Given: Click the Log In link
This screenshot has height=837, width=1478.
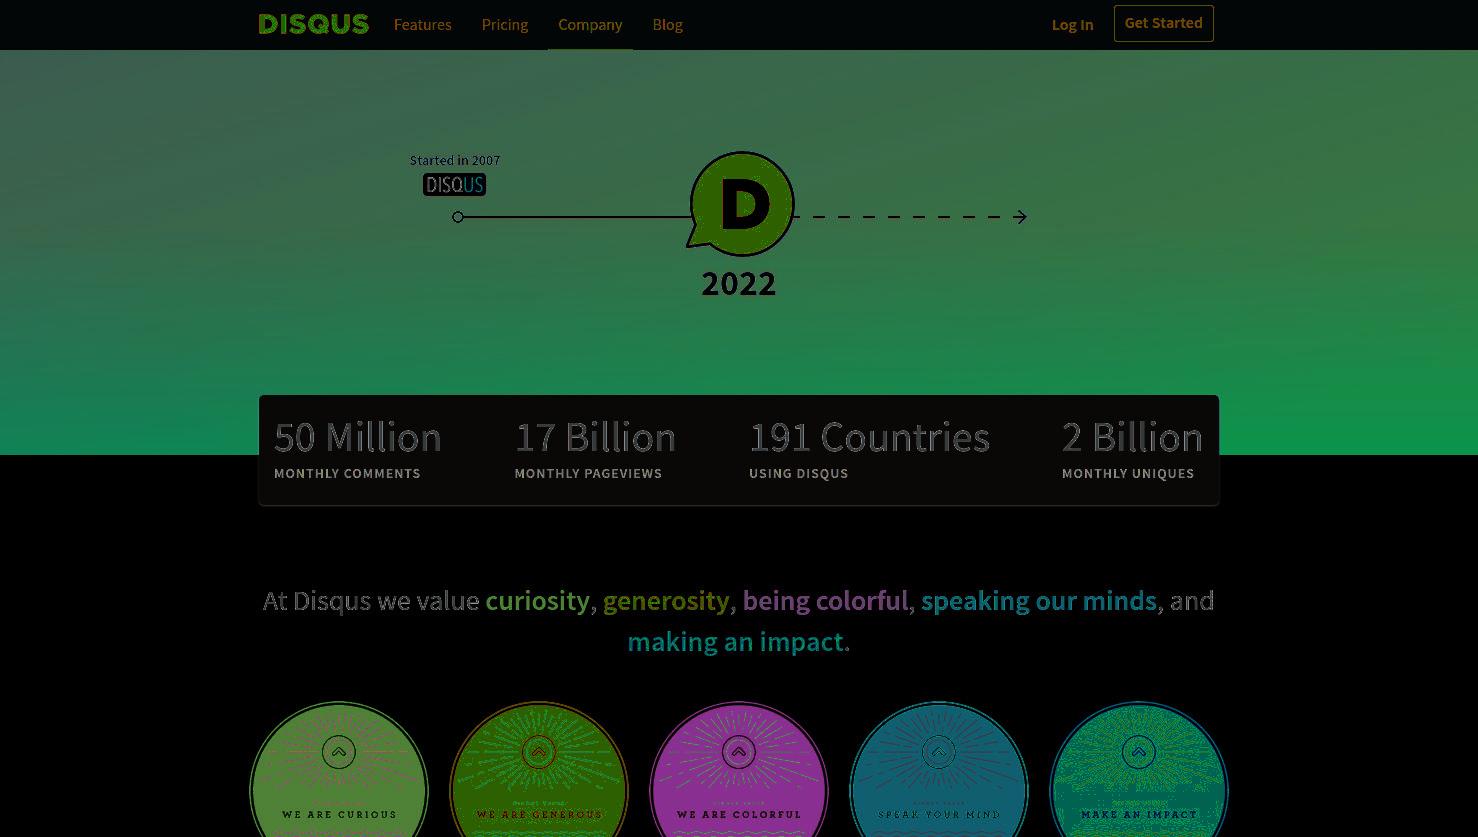Looking at the screenshot, I should [x=1072, y=25].
